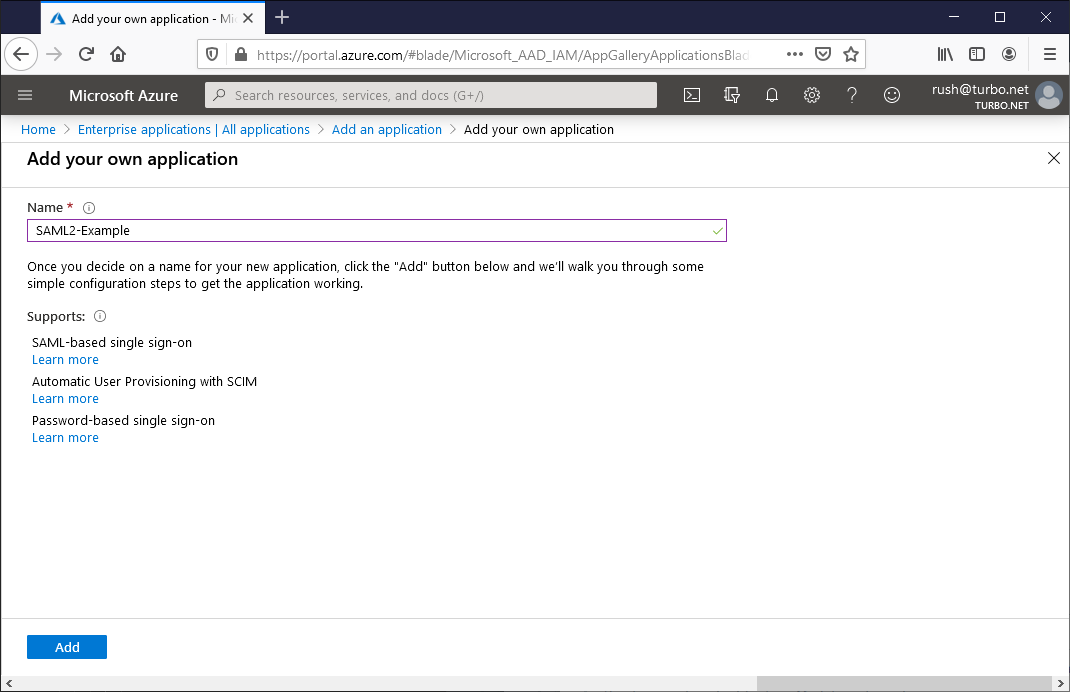The image size is (1070, 692).
Task: Focus the Azure search resources box
Action: click(430, 95)
